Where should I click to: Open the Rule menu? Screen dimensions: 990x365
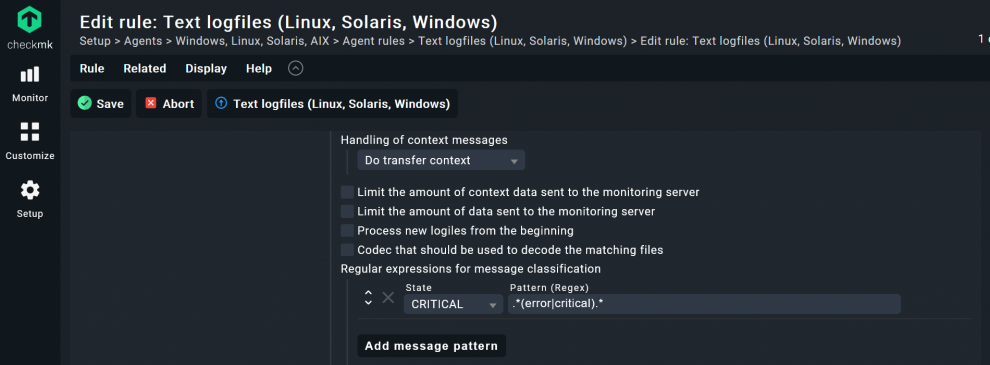coord(92,68)
